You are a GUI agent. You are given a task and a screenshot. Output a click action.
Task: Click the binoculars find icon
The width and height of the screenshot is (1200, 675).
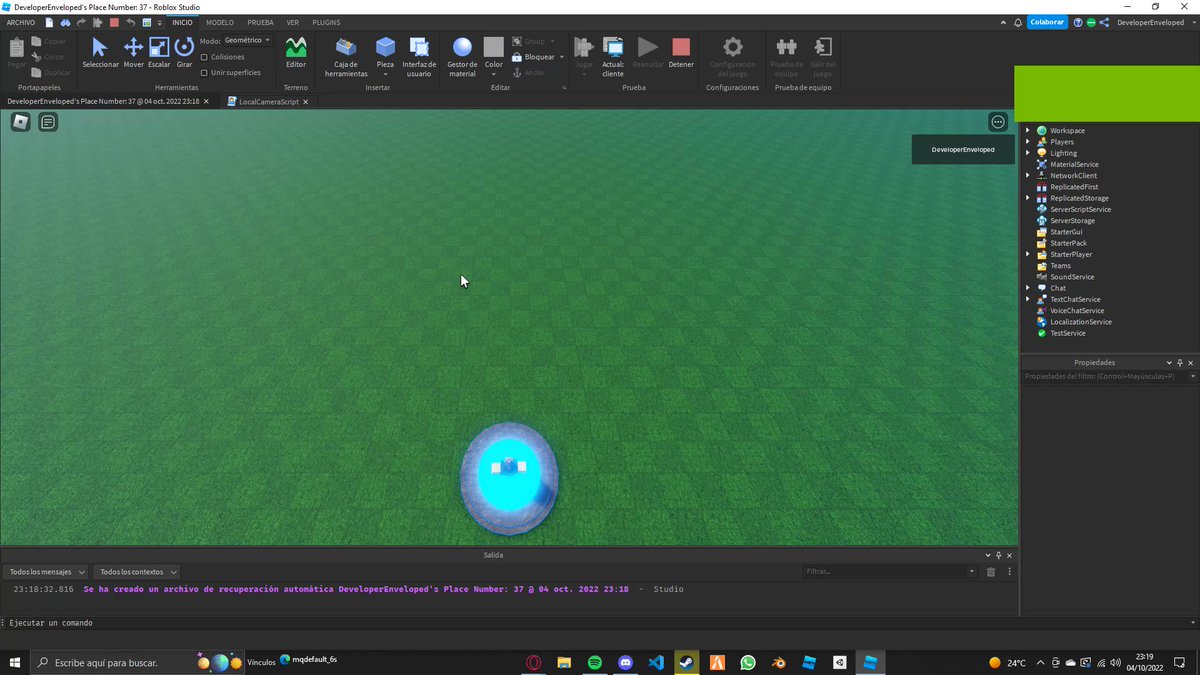66,22
